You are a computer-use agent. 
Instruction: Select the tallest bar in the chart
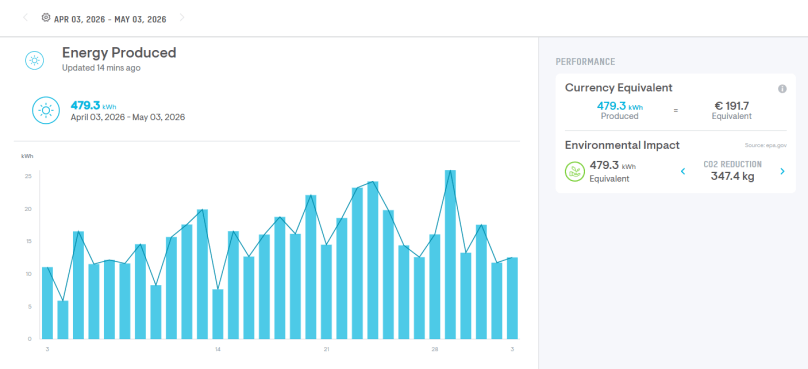click(450, 254)
